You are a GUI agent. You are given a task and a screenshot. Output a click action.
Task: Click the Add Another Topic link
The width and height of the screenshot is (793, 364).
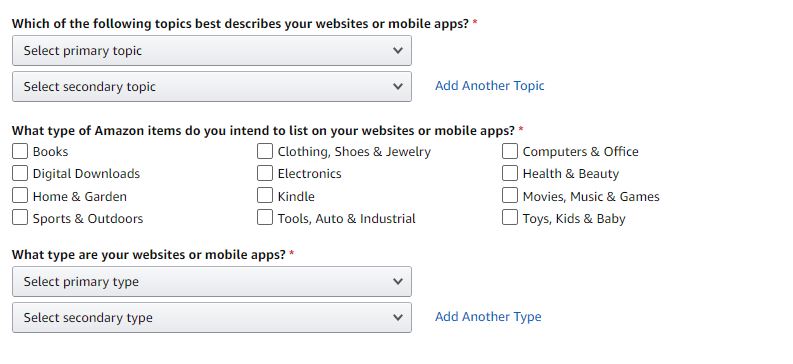(490, 86)
